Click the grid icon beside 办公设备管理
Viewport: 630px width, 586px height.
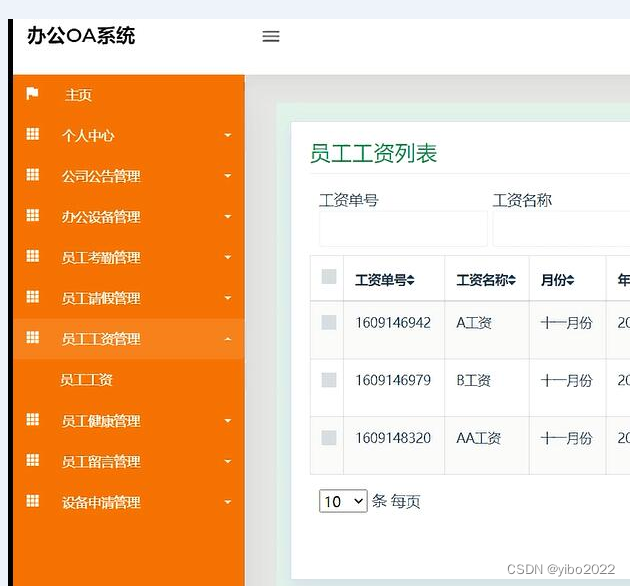click(33, 215)
